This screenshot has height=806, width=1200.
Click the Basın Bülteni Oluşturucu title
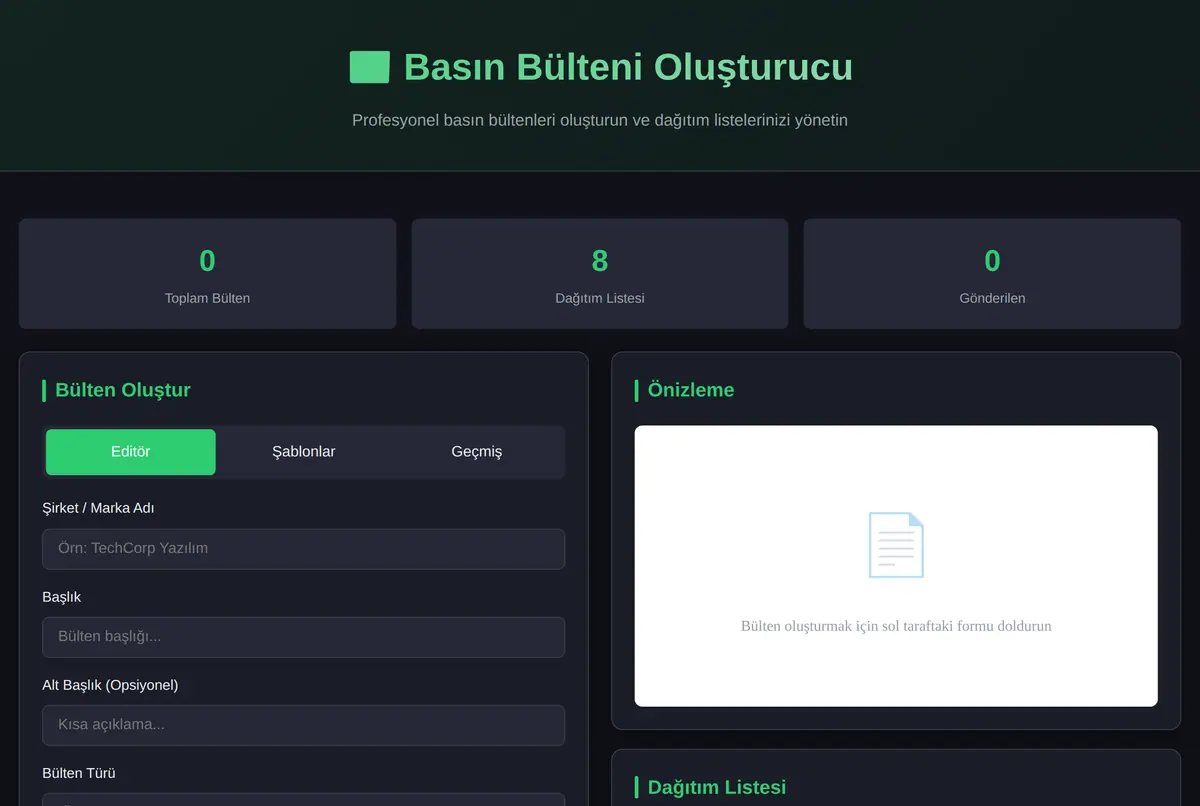pos(628,67)
